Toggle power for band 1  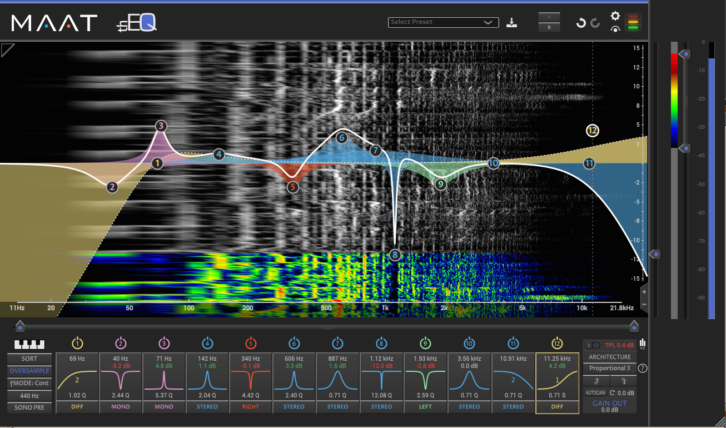pos(77,343)
